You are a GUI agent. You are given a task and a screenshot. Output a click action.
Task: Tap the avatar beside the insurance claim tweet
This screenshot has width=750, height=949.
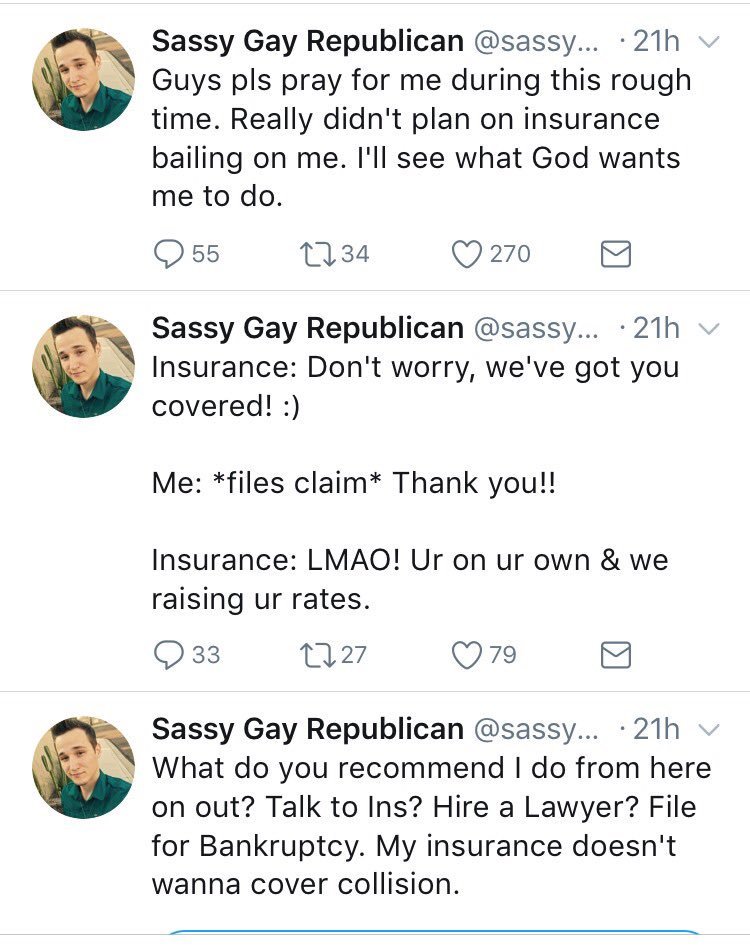84,367
